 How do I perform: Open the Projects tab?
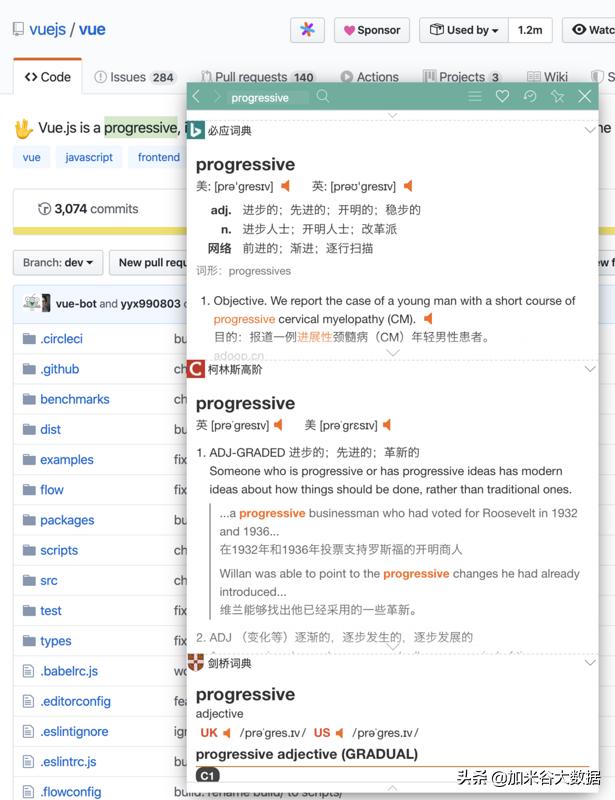[x=462, y=77]
